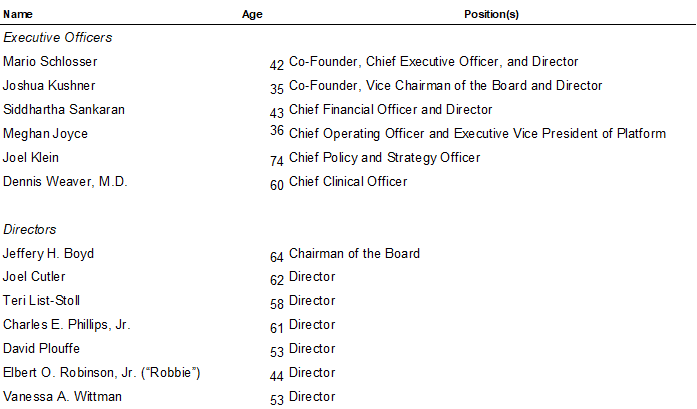Click the Age column header
Screen dimensions: 697x409
tap(252, 14)
